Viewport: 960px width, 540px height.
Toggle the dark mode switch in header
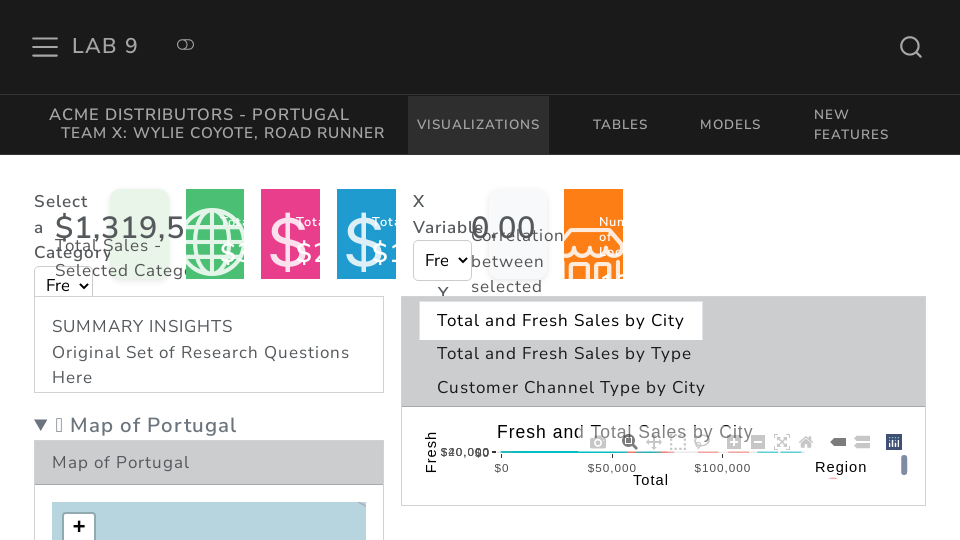pyautogui.click(x=185, y=45)
